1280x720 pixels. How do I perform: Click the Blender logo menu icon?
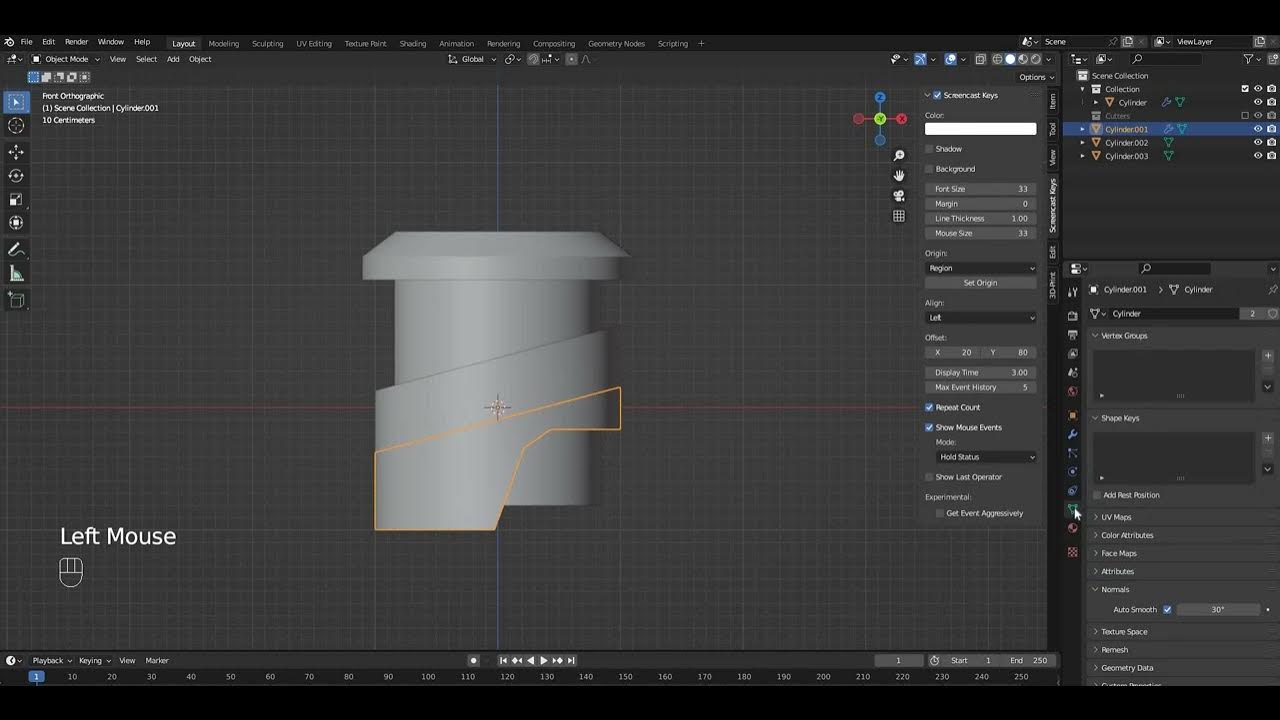(9, 42)
